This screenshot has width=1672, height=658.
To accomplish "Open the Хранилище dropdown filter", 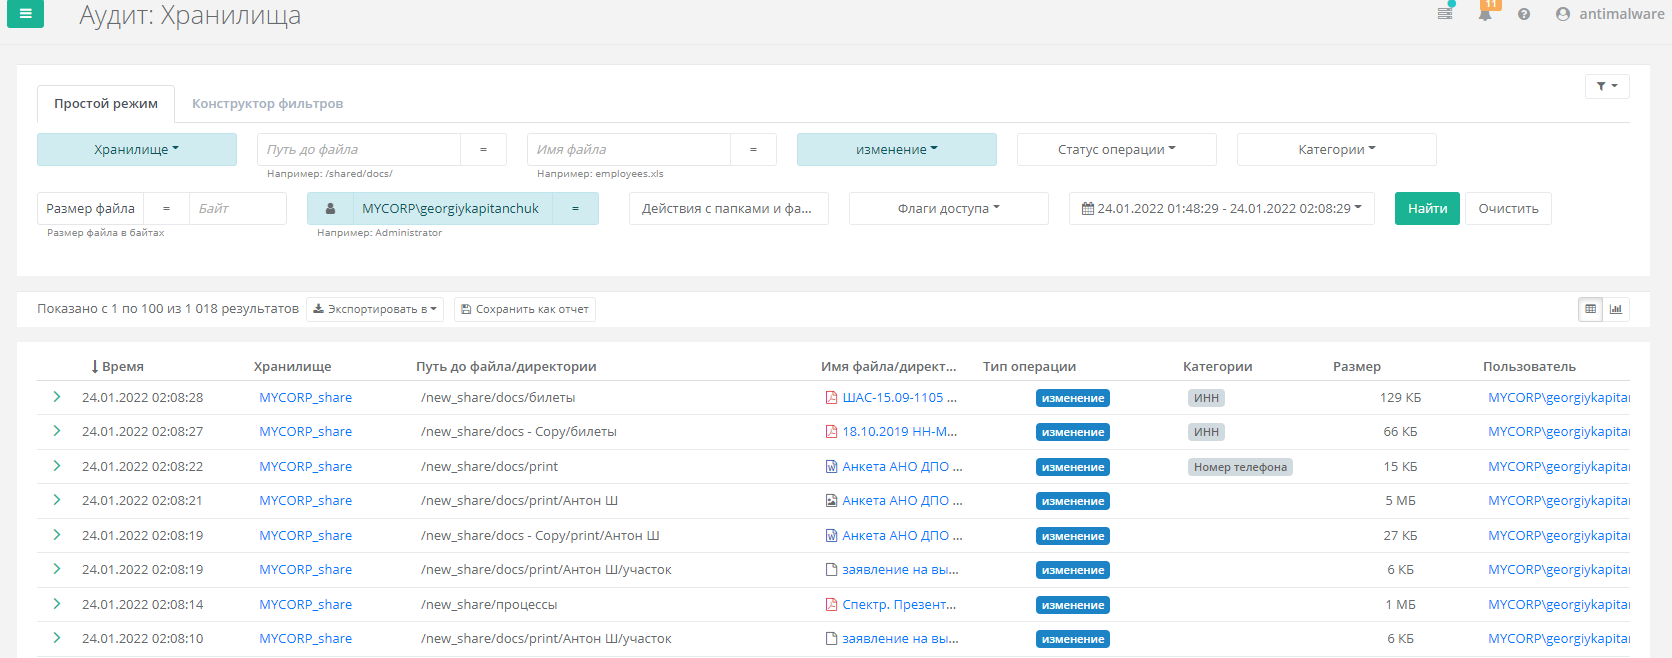I will [x=137, y=150].
